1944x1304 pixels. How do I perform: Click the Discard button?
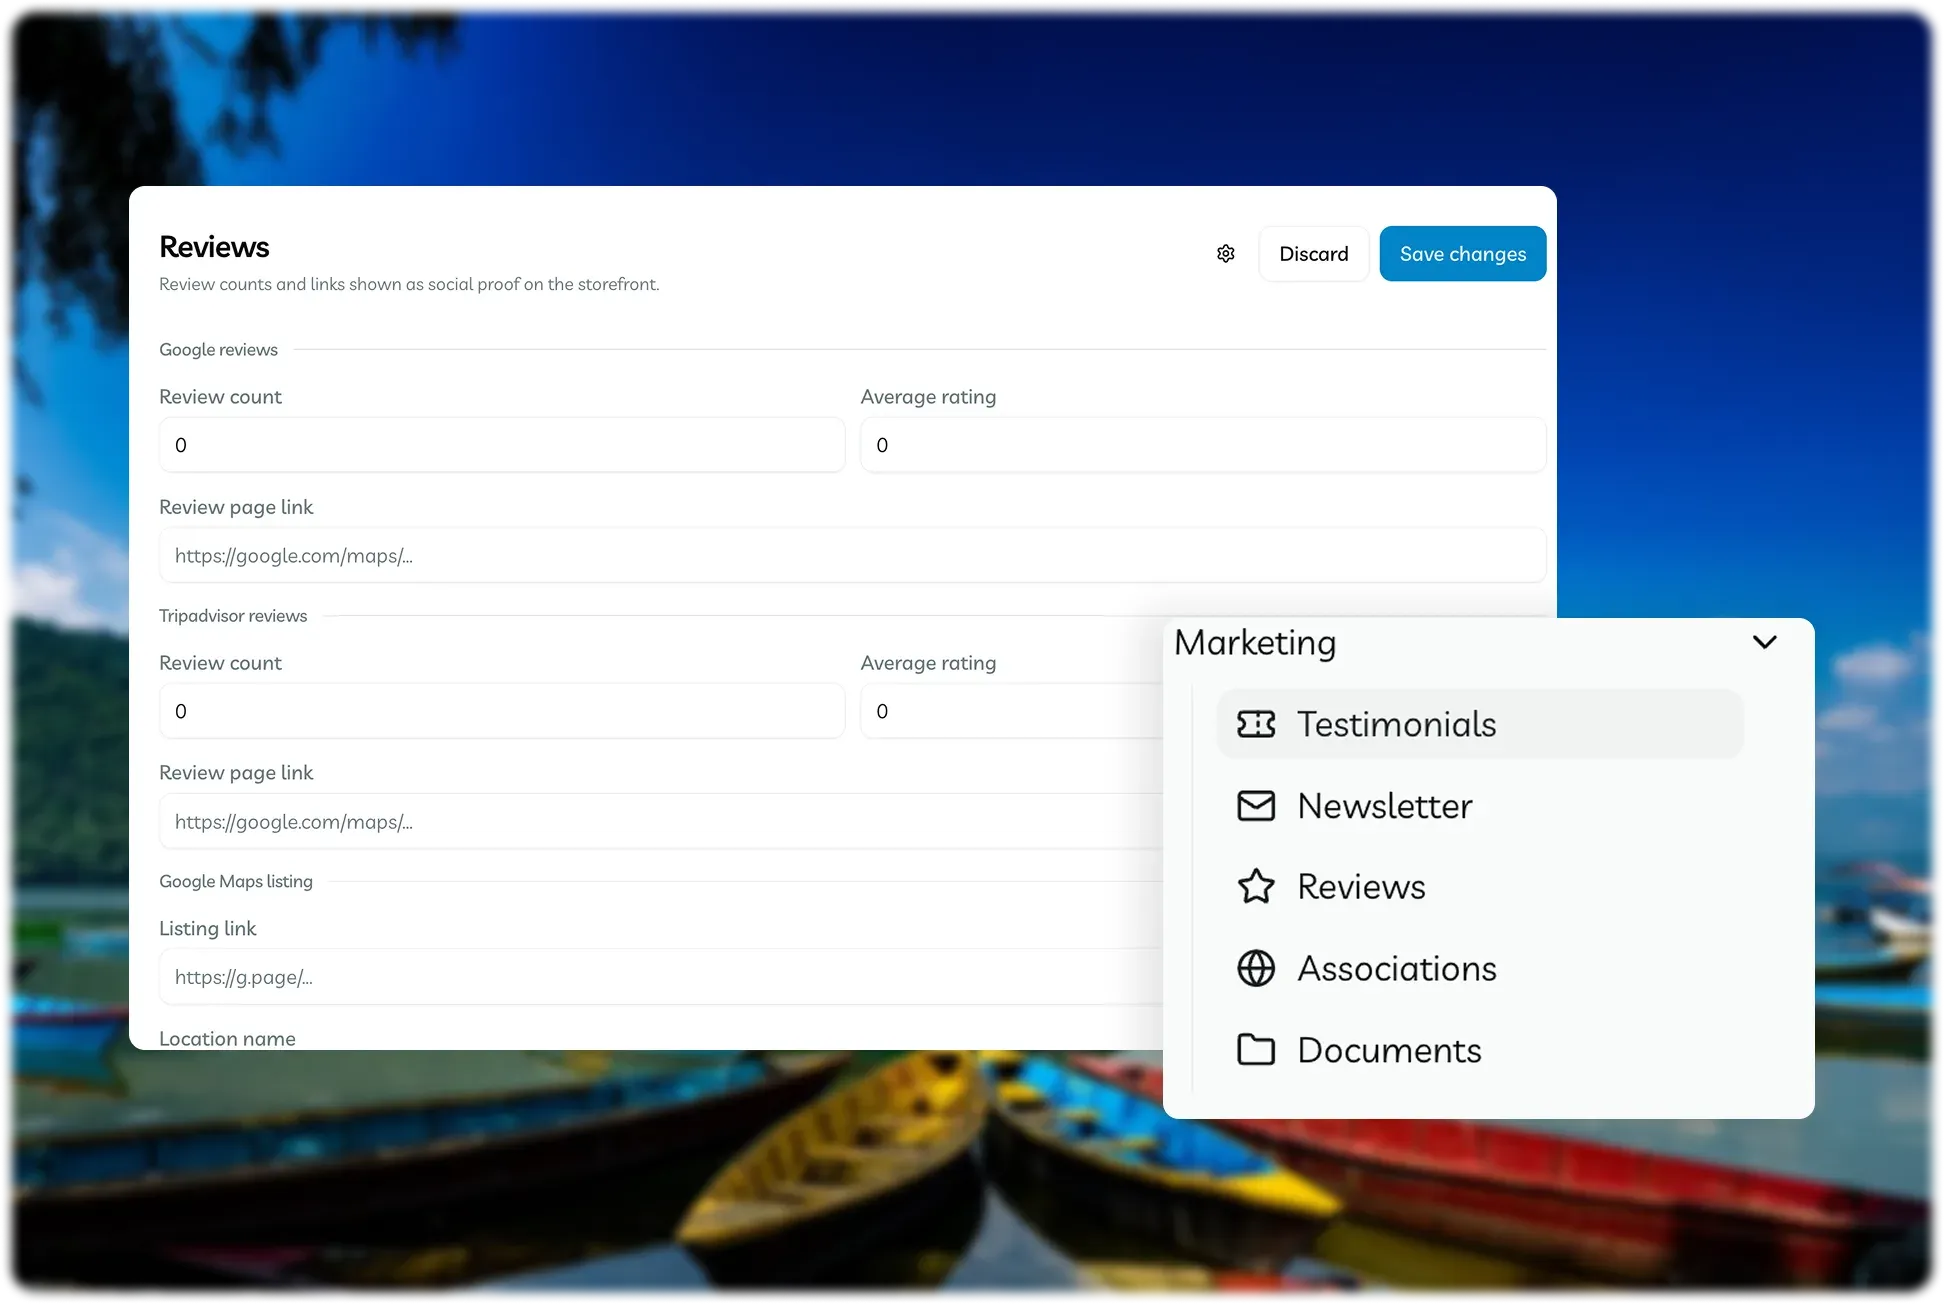pyautogui.click(x=1313, y=254)
